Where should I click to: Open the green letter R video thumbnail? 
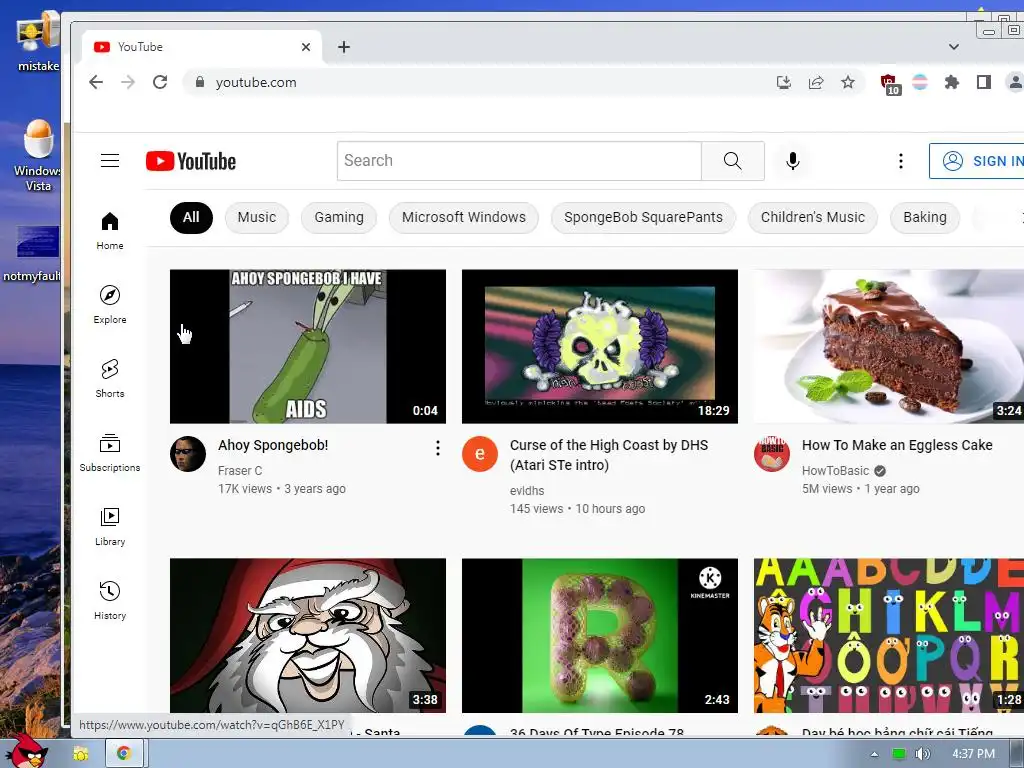(600, 635)
